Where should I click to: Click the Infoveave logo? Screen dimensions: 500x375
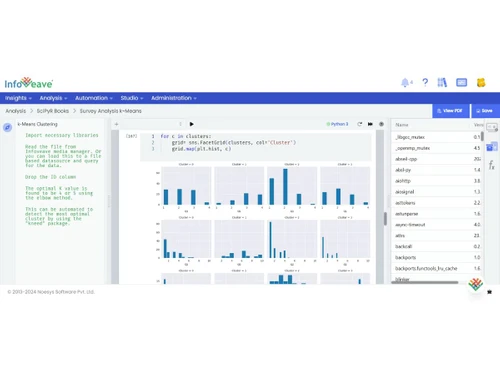pos(29,83)
